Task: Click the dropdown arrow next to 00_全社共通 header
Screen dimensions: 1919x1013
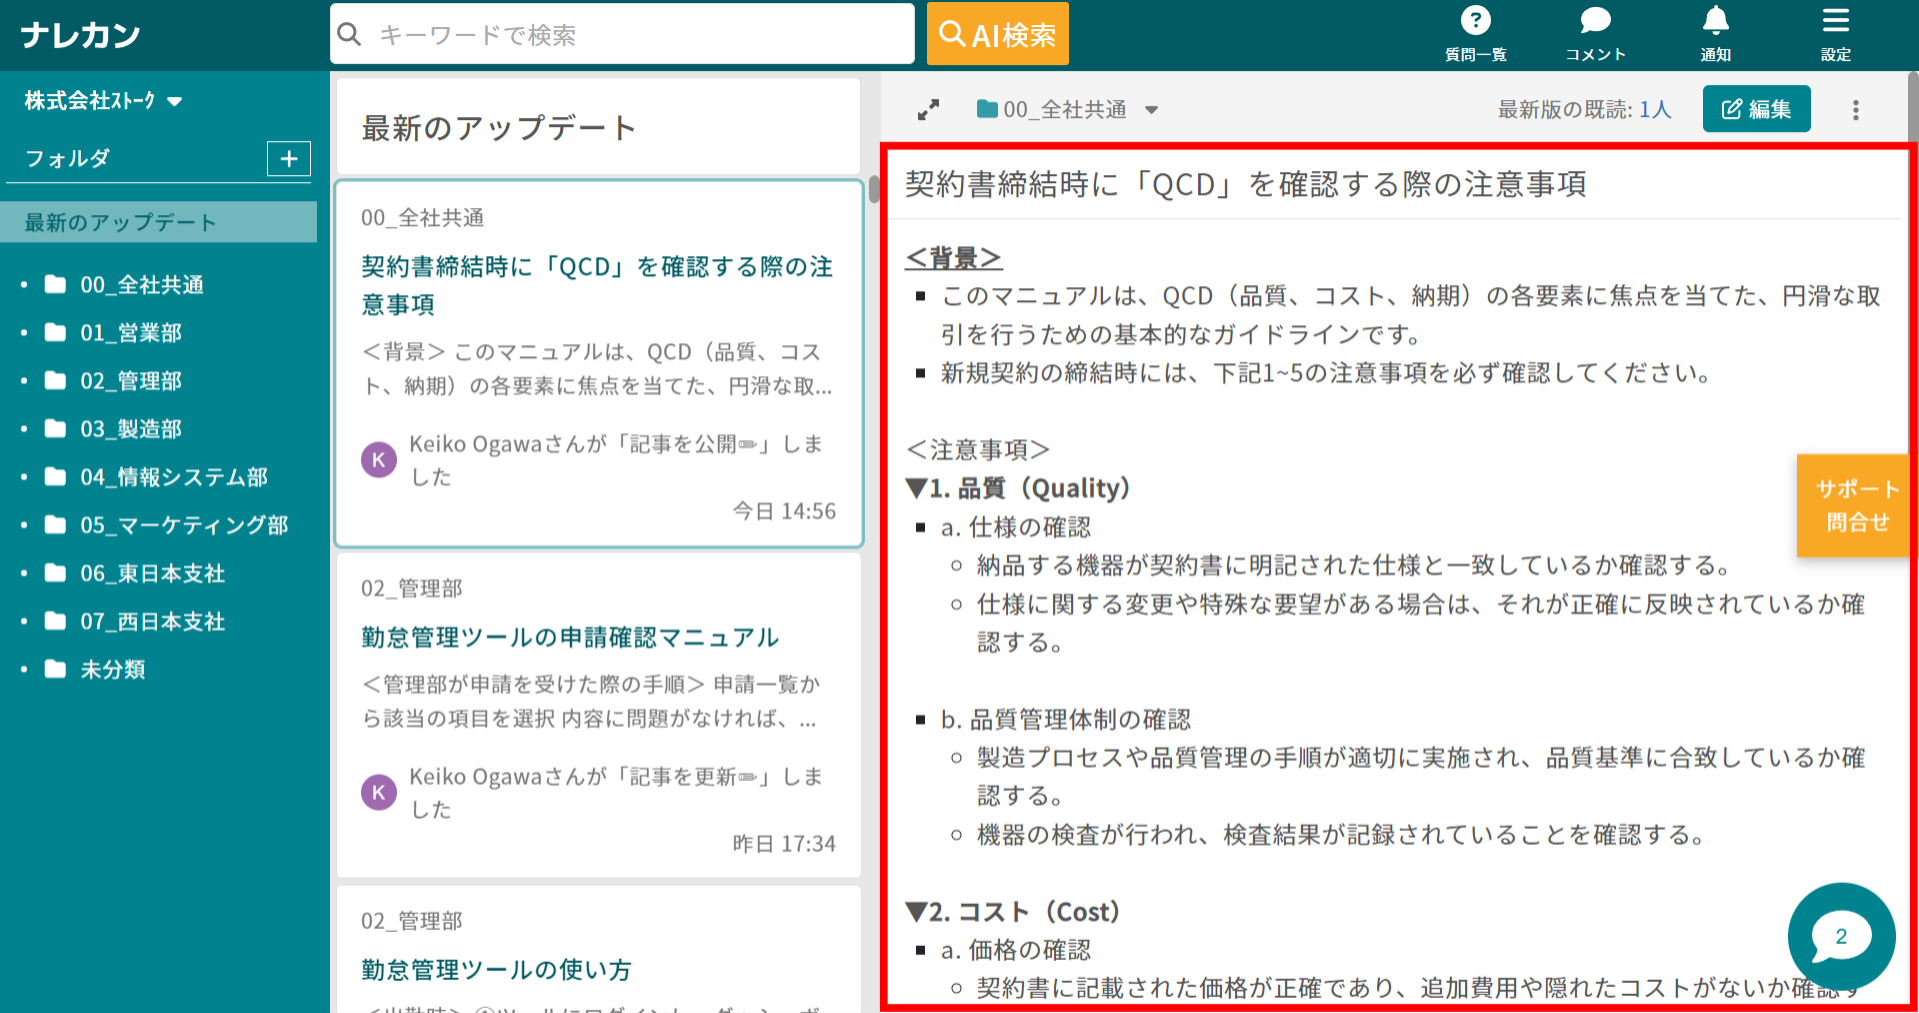Action: (1151, 110)
